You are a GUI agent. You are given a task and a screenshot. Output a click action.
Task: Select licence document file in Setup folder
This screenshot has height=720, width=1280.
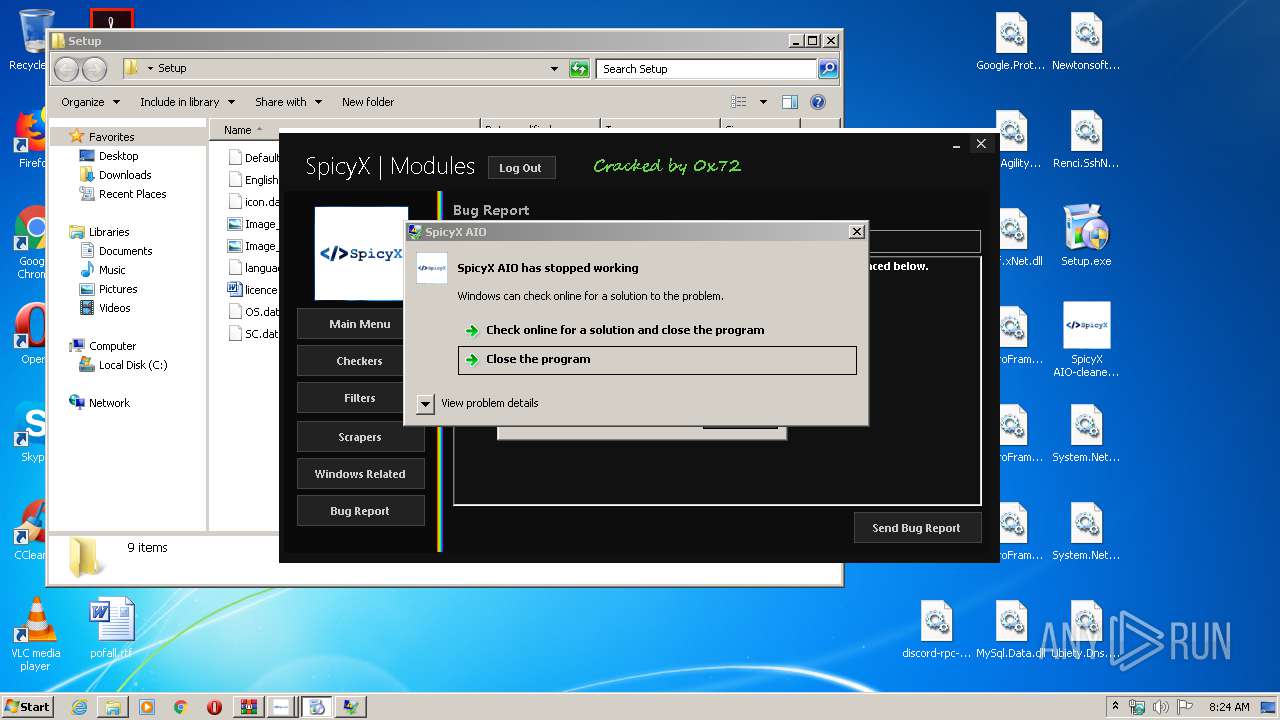[252, 289]
